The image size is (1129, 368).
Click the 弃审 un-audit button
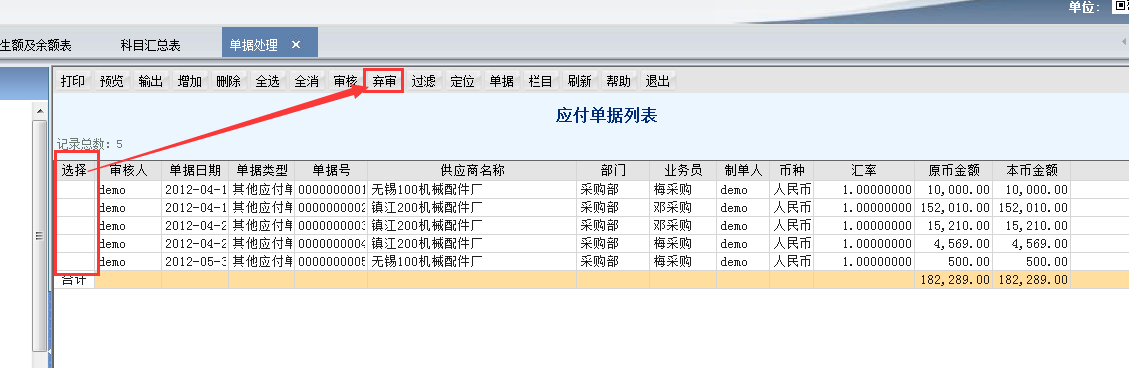point(384,81)
